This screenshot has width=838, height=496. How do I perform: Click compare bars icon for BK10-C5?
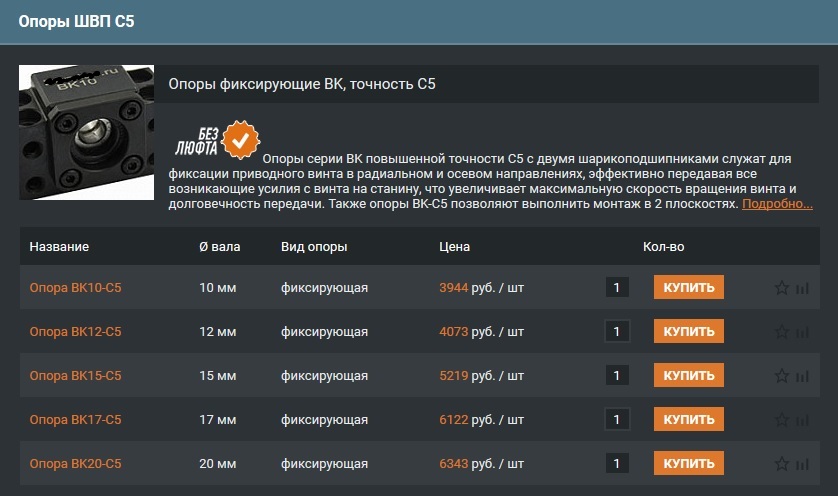click(x=802, y=288)
